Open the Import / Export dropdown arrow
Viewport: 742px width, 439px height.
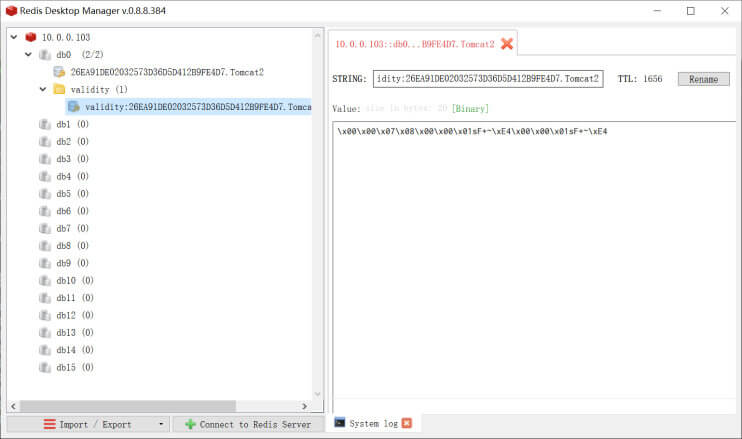pos(161,424)
